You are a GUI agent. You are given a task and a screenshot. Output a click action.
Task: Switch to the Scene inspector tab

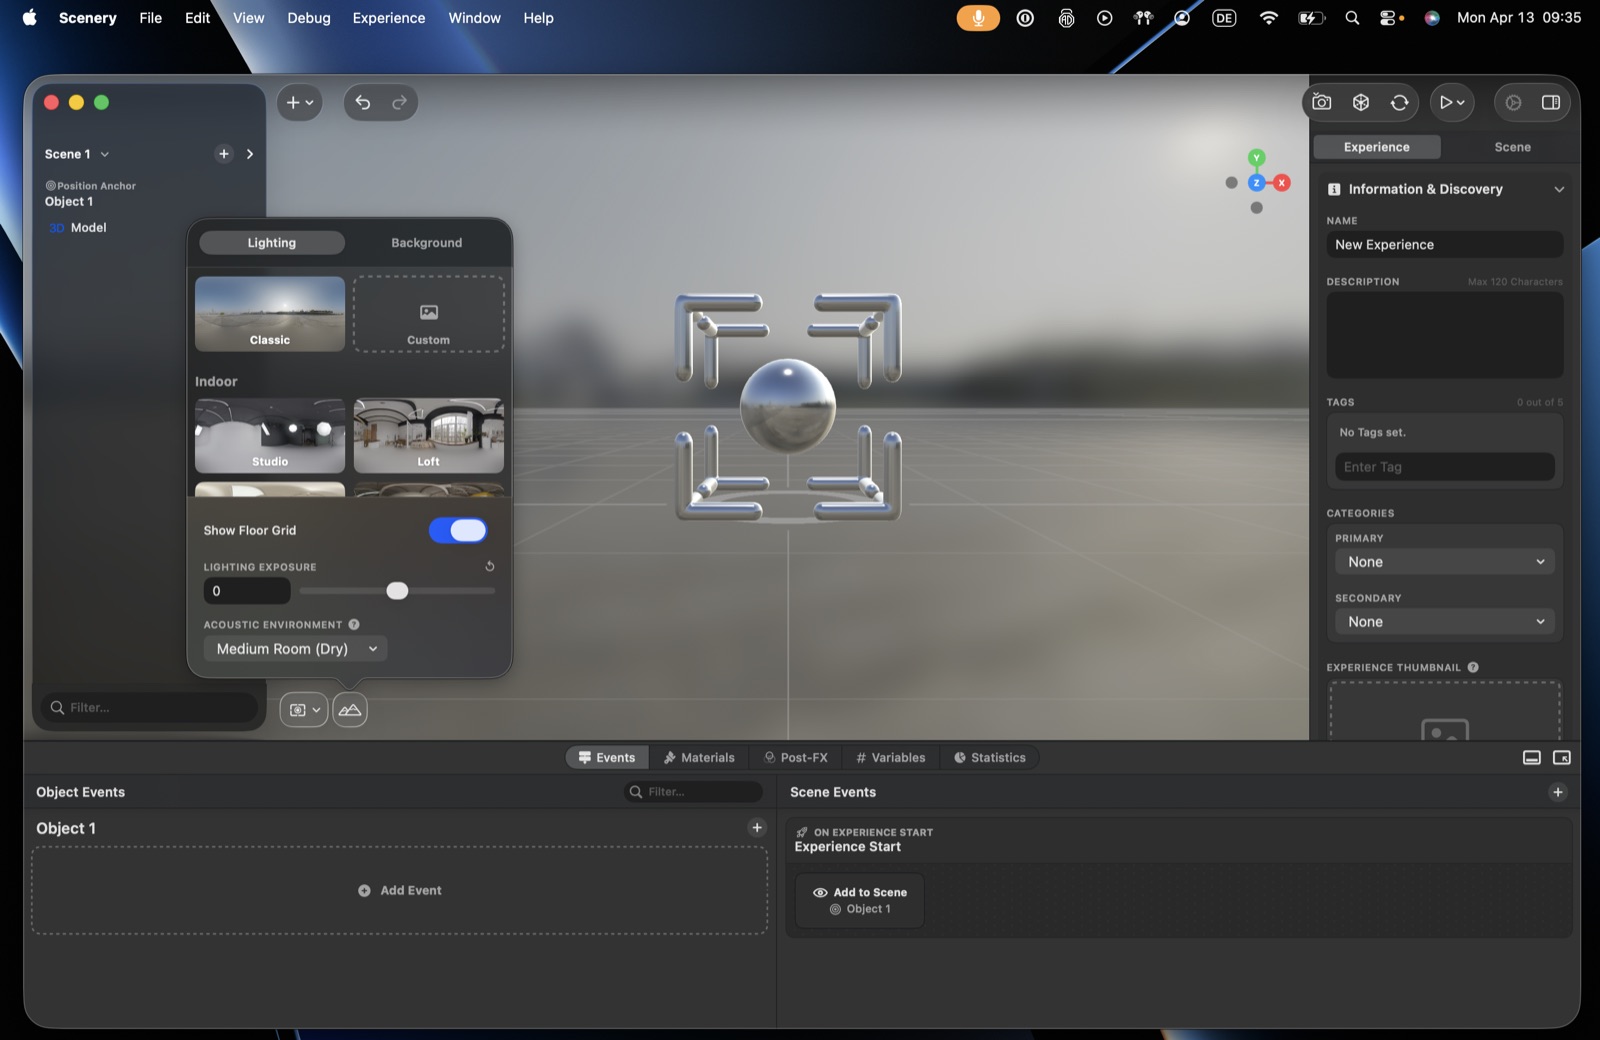1512,147
